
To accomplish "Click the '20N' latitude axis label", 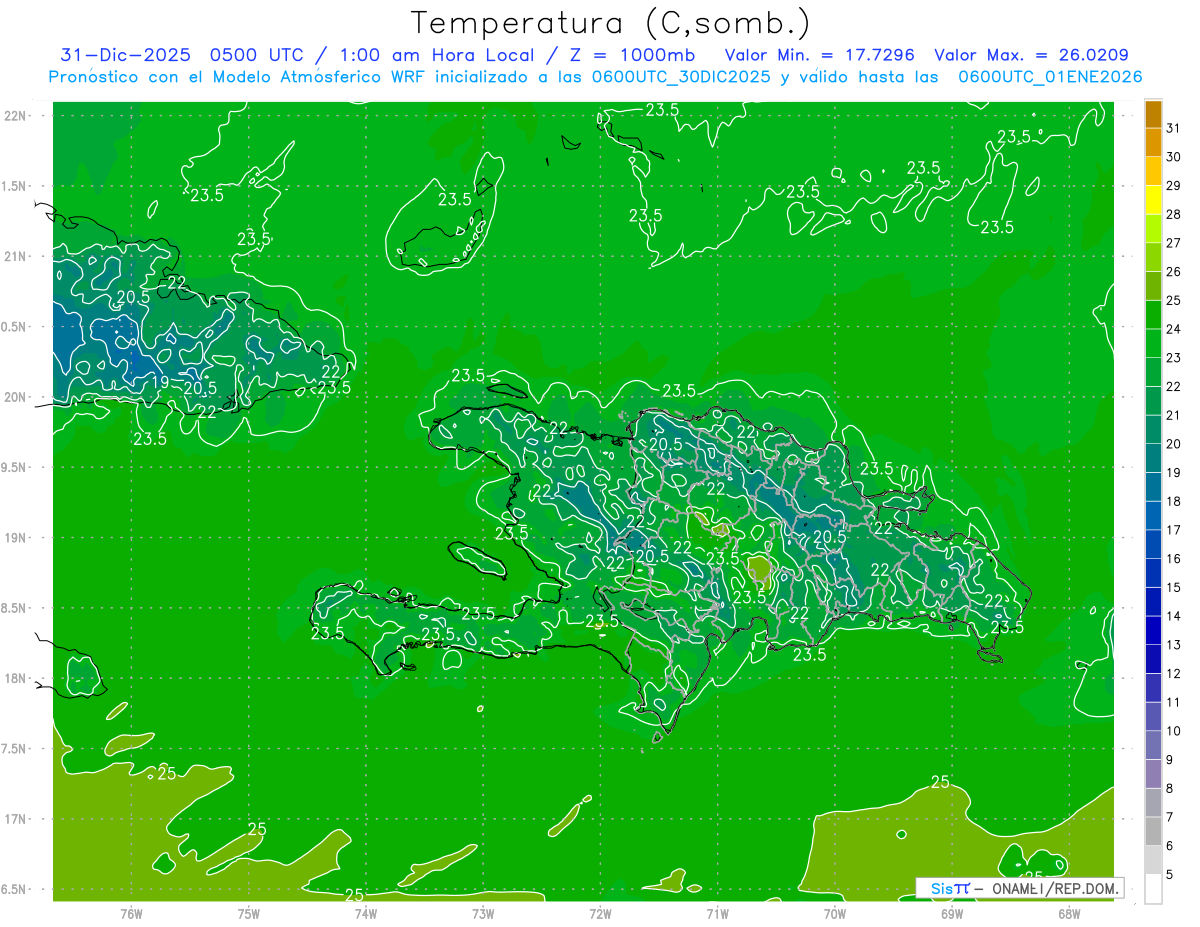I will pos(17,397).
